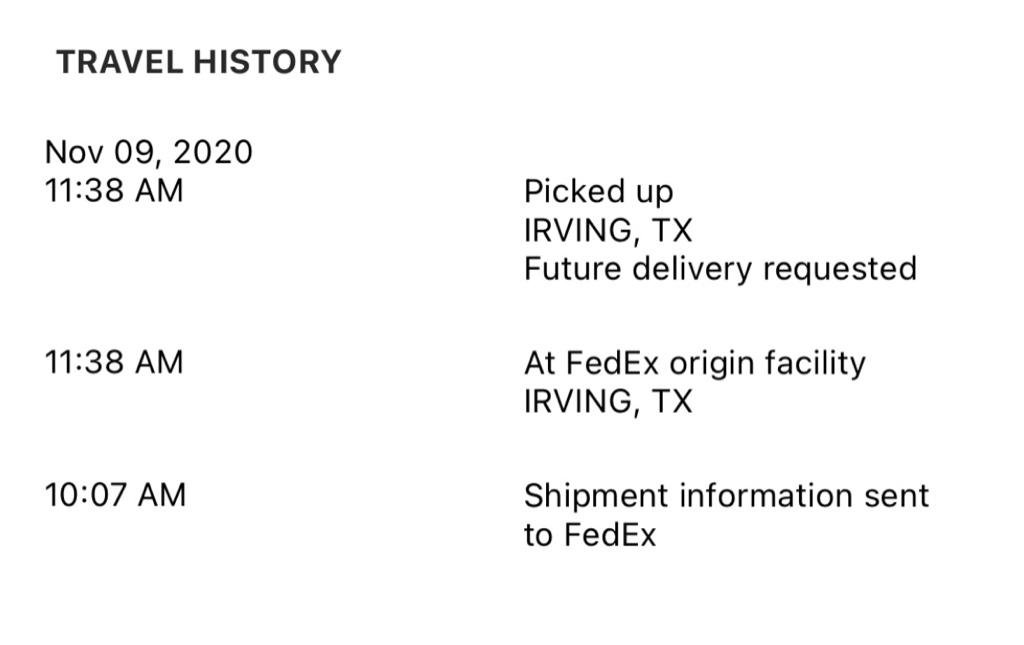Click At FedEx origin facility status
The width and height of the screenshot is (1024, 645).
[695, 364]
